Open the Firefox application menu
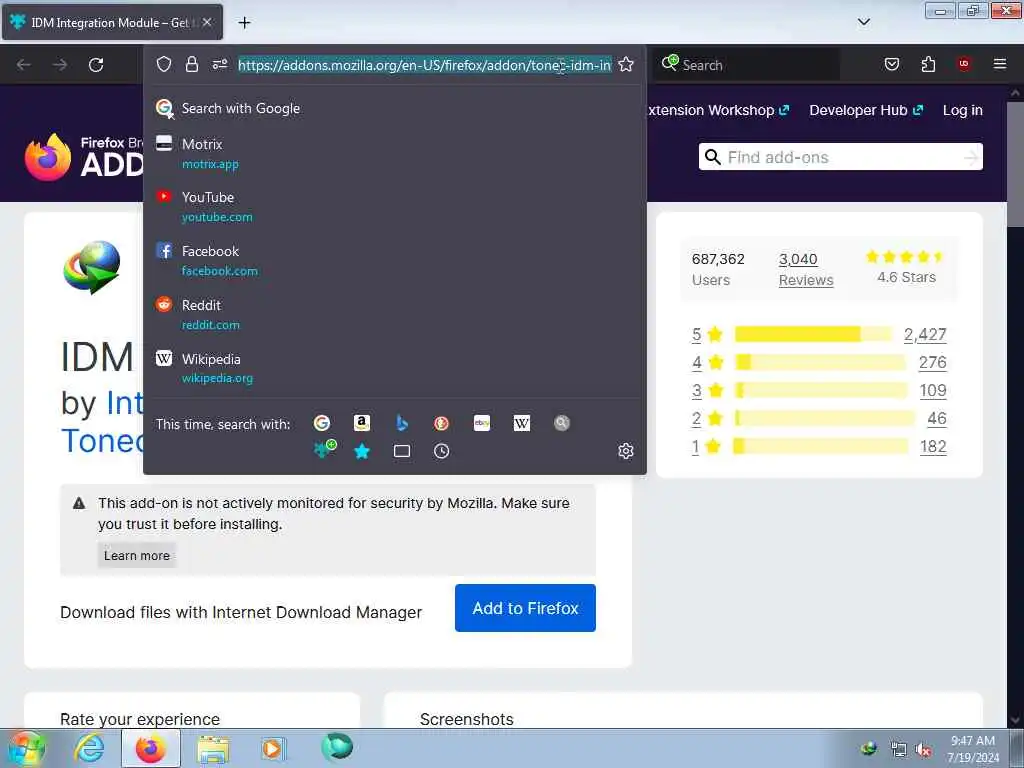The height and width of the screenshot is (768, 1024). point(999,64)
